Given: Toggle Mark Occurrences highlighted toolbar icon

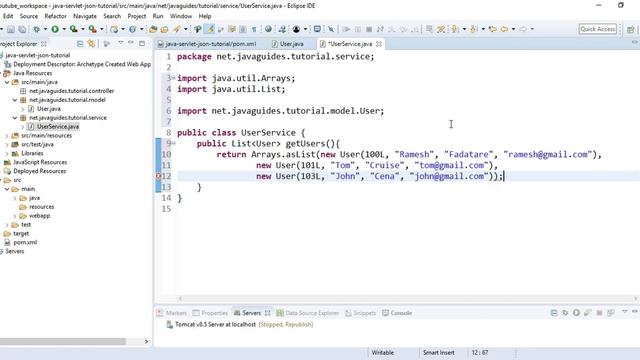Looking at the screenshot, I should (210, 29).
